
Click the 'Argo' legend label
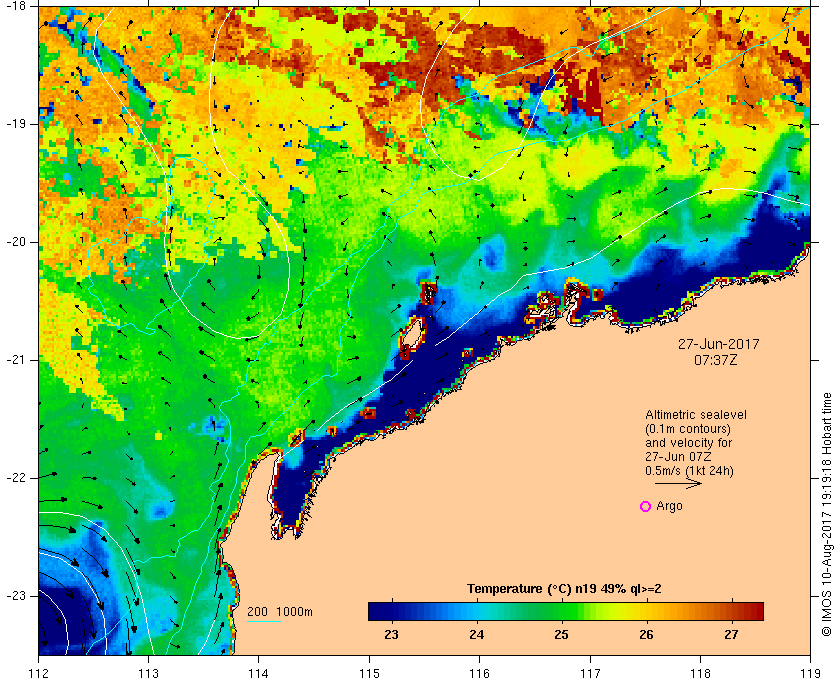[670, 506]
